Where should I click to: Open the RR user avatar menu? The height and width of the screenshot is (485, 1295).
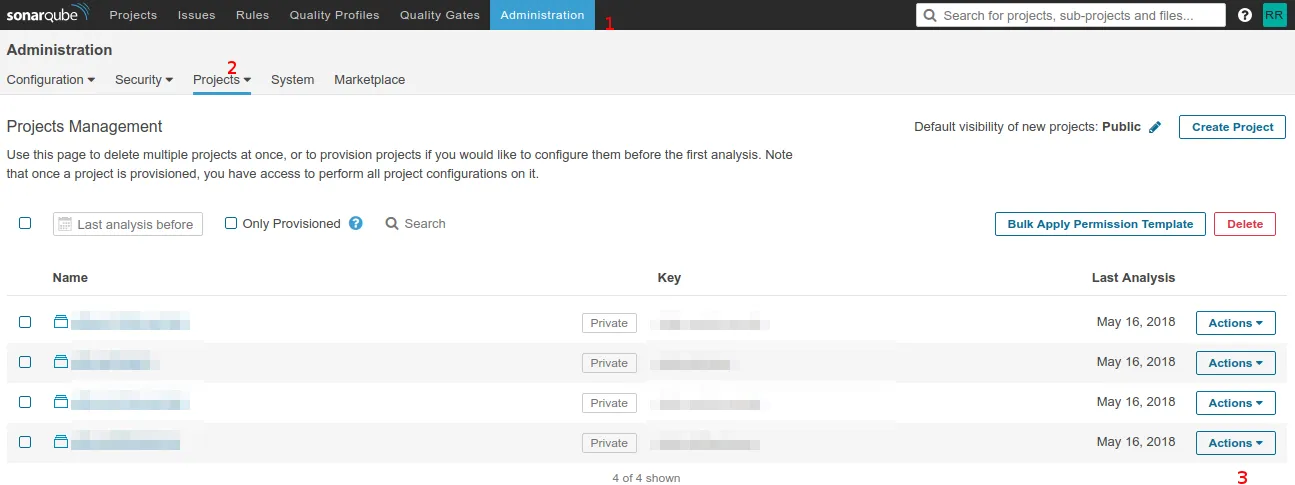[x=1274, y=15]
